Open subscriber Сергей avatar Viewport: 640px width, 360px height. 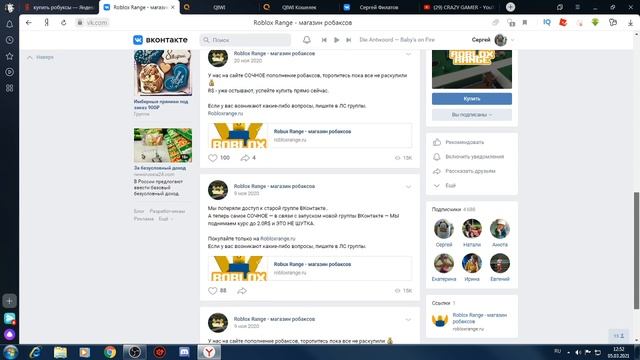(x=444, y=229)
